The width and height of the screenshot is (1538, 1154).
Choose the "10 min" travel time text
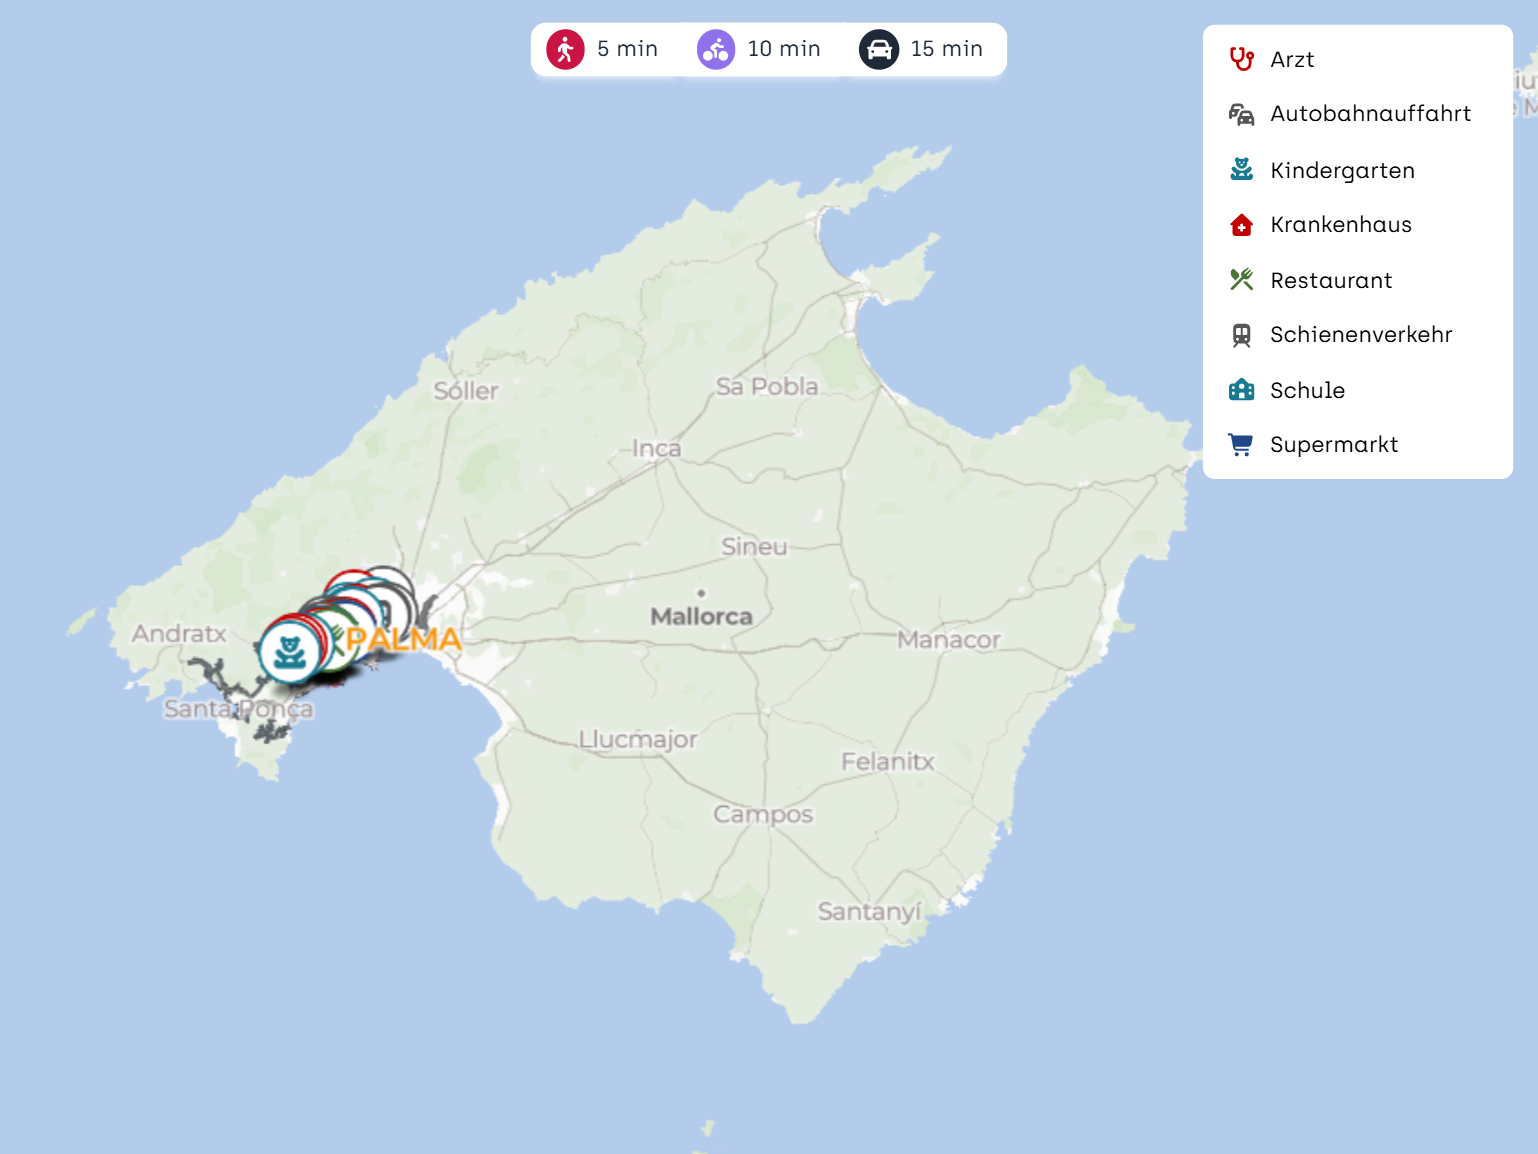pyautogui.click(x=784, y=49)
